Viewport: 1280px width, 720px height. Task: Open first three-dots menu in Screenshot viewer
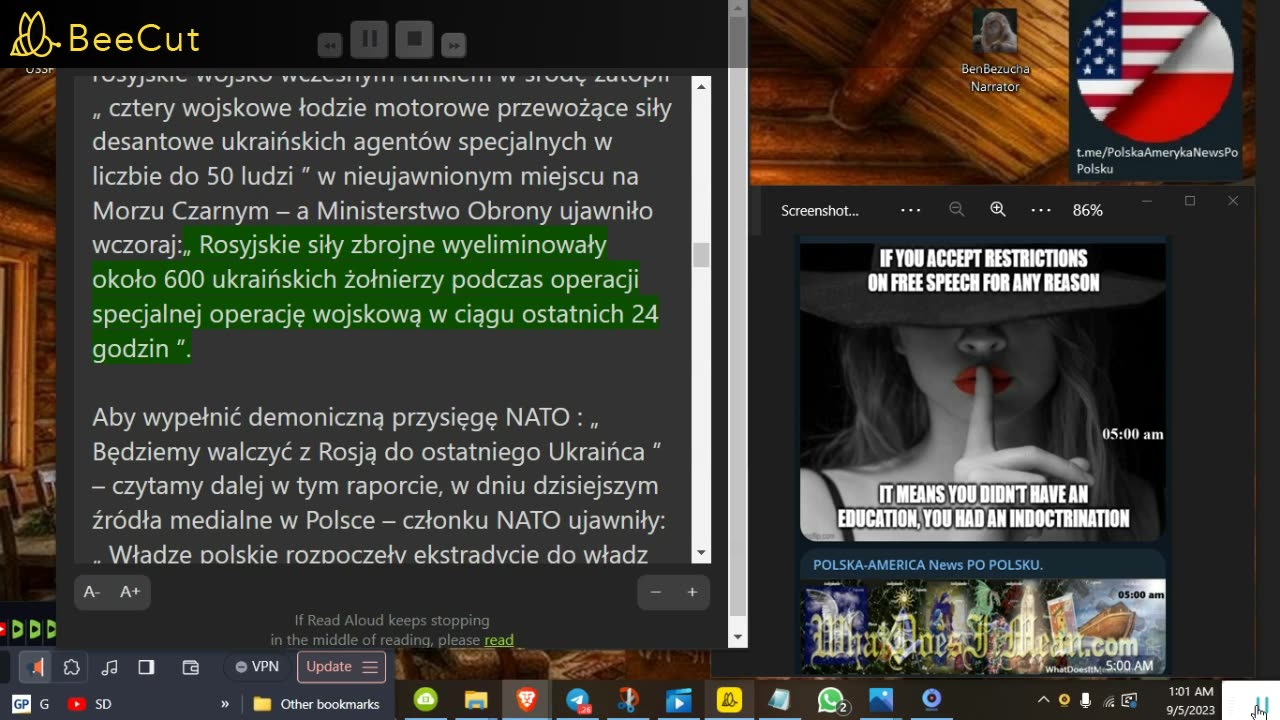(910, 210)
